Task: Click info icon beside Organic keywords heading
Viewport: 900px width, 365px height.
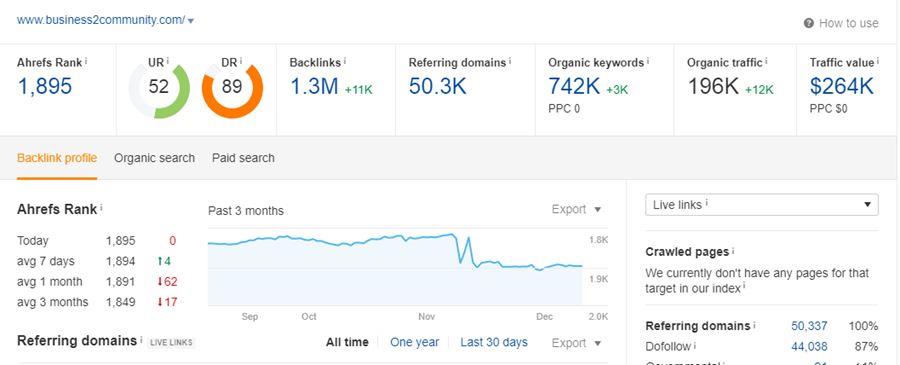Action: click(x=648, y=61)
